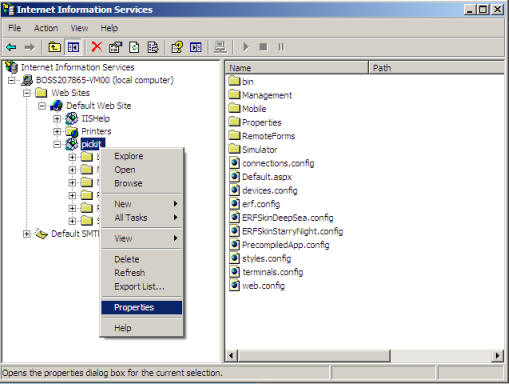Open the Action menu
Viewport: 509px width, 384px height.
[x=46, y=28]
